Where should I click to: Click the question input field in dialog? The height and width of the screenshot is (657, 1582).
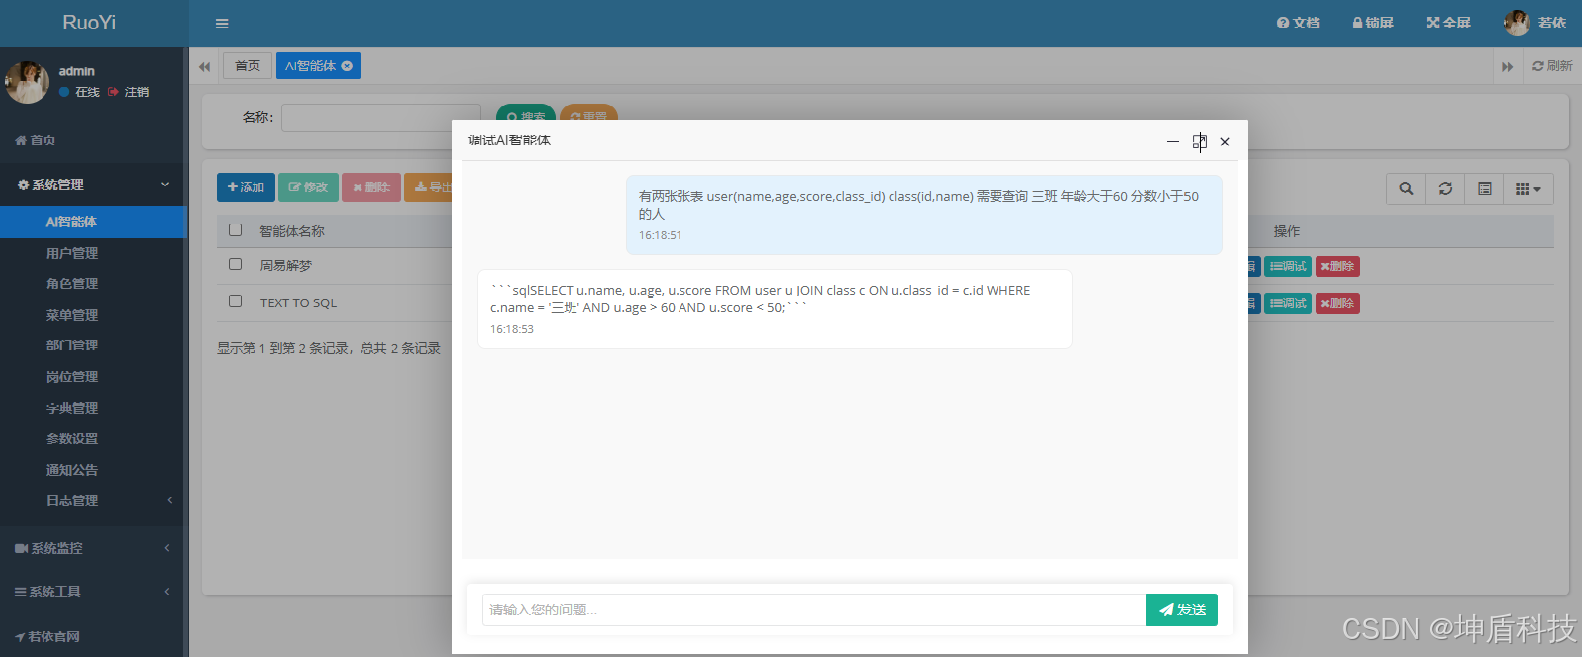(x=813, y=610)
